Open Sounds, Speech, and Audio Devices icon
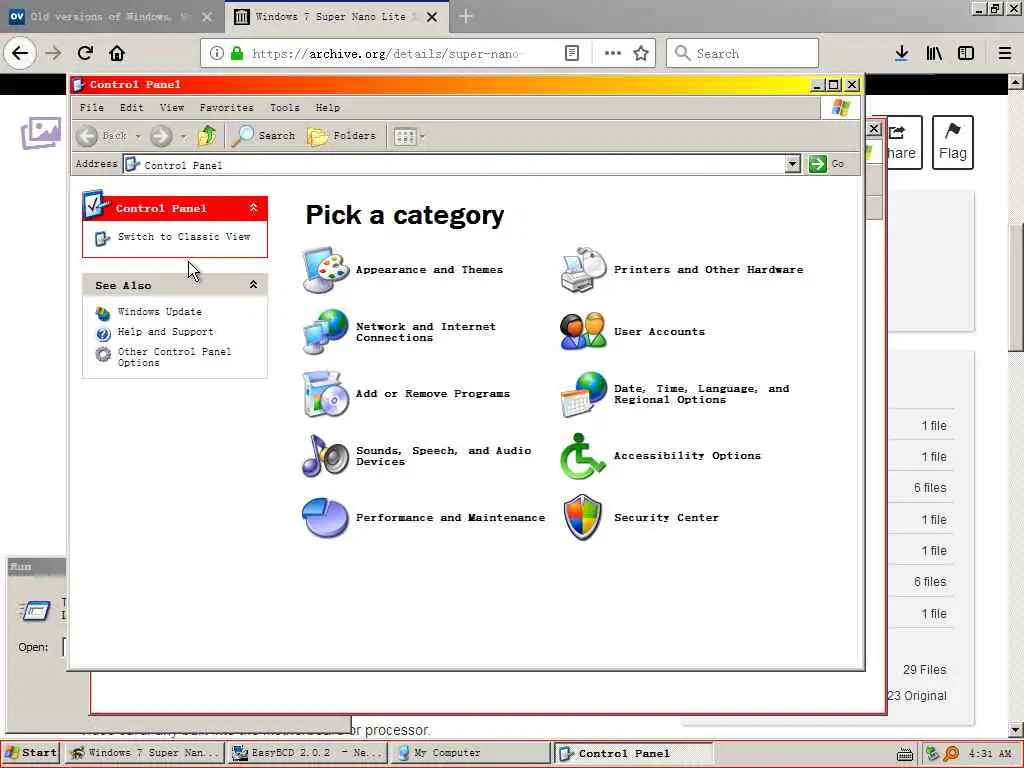 [326, 456]
